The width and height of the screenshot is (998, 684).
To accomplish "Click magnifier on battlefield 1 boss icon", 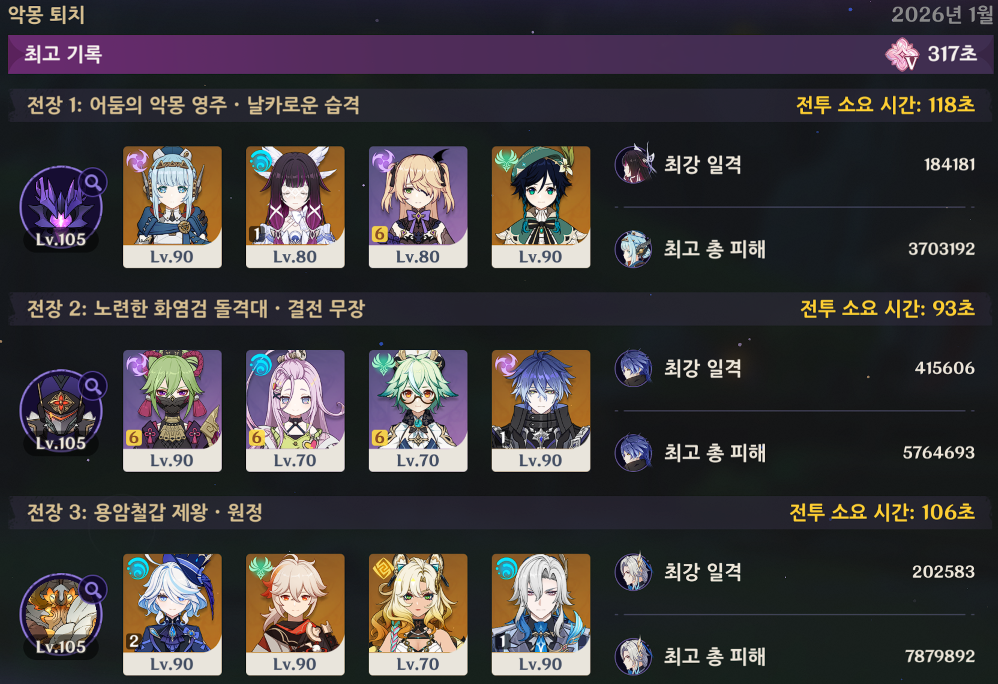I will tap(94, 183).
